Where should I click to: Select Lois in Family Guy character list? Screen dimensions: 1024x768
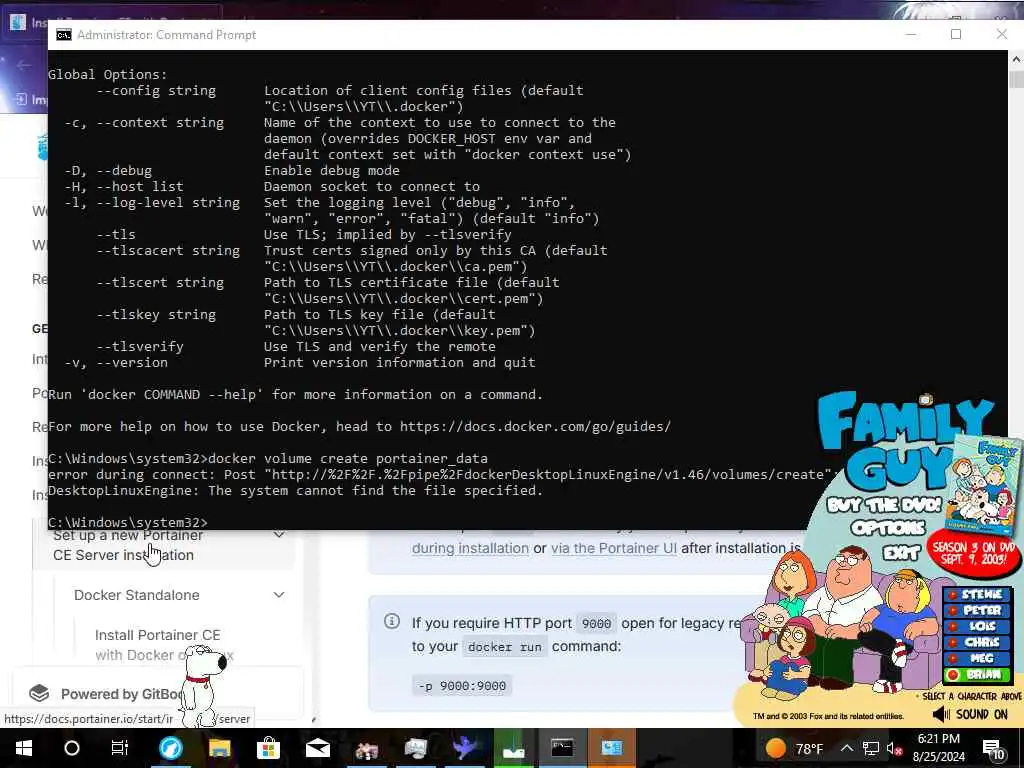click(x=977, y=626)
